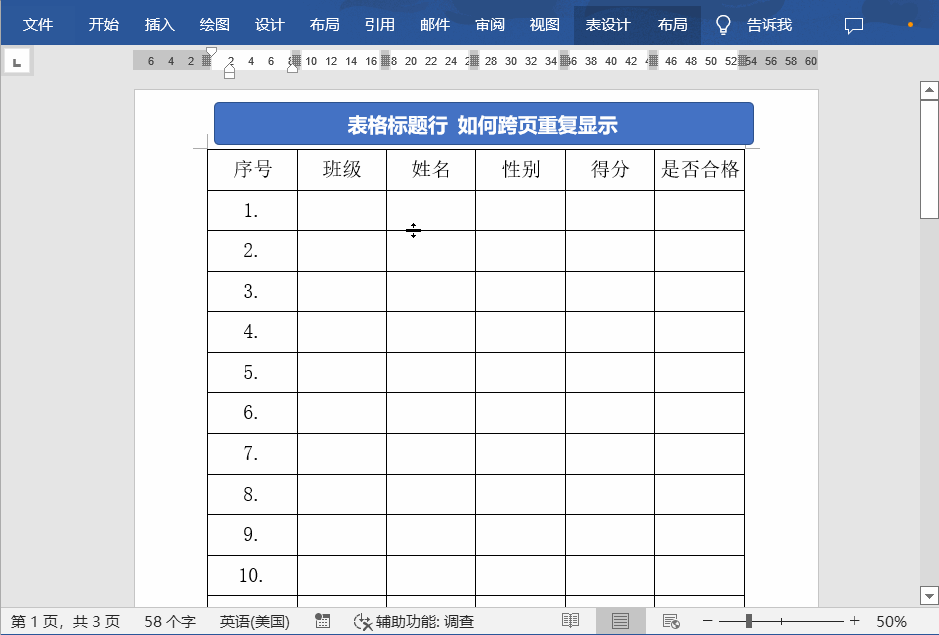Viewport: 939px width, 635px height.
Task: Click the zoom in plus button
Action: pos(855,621)
